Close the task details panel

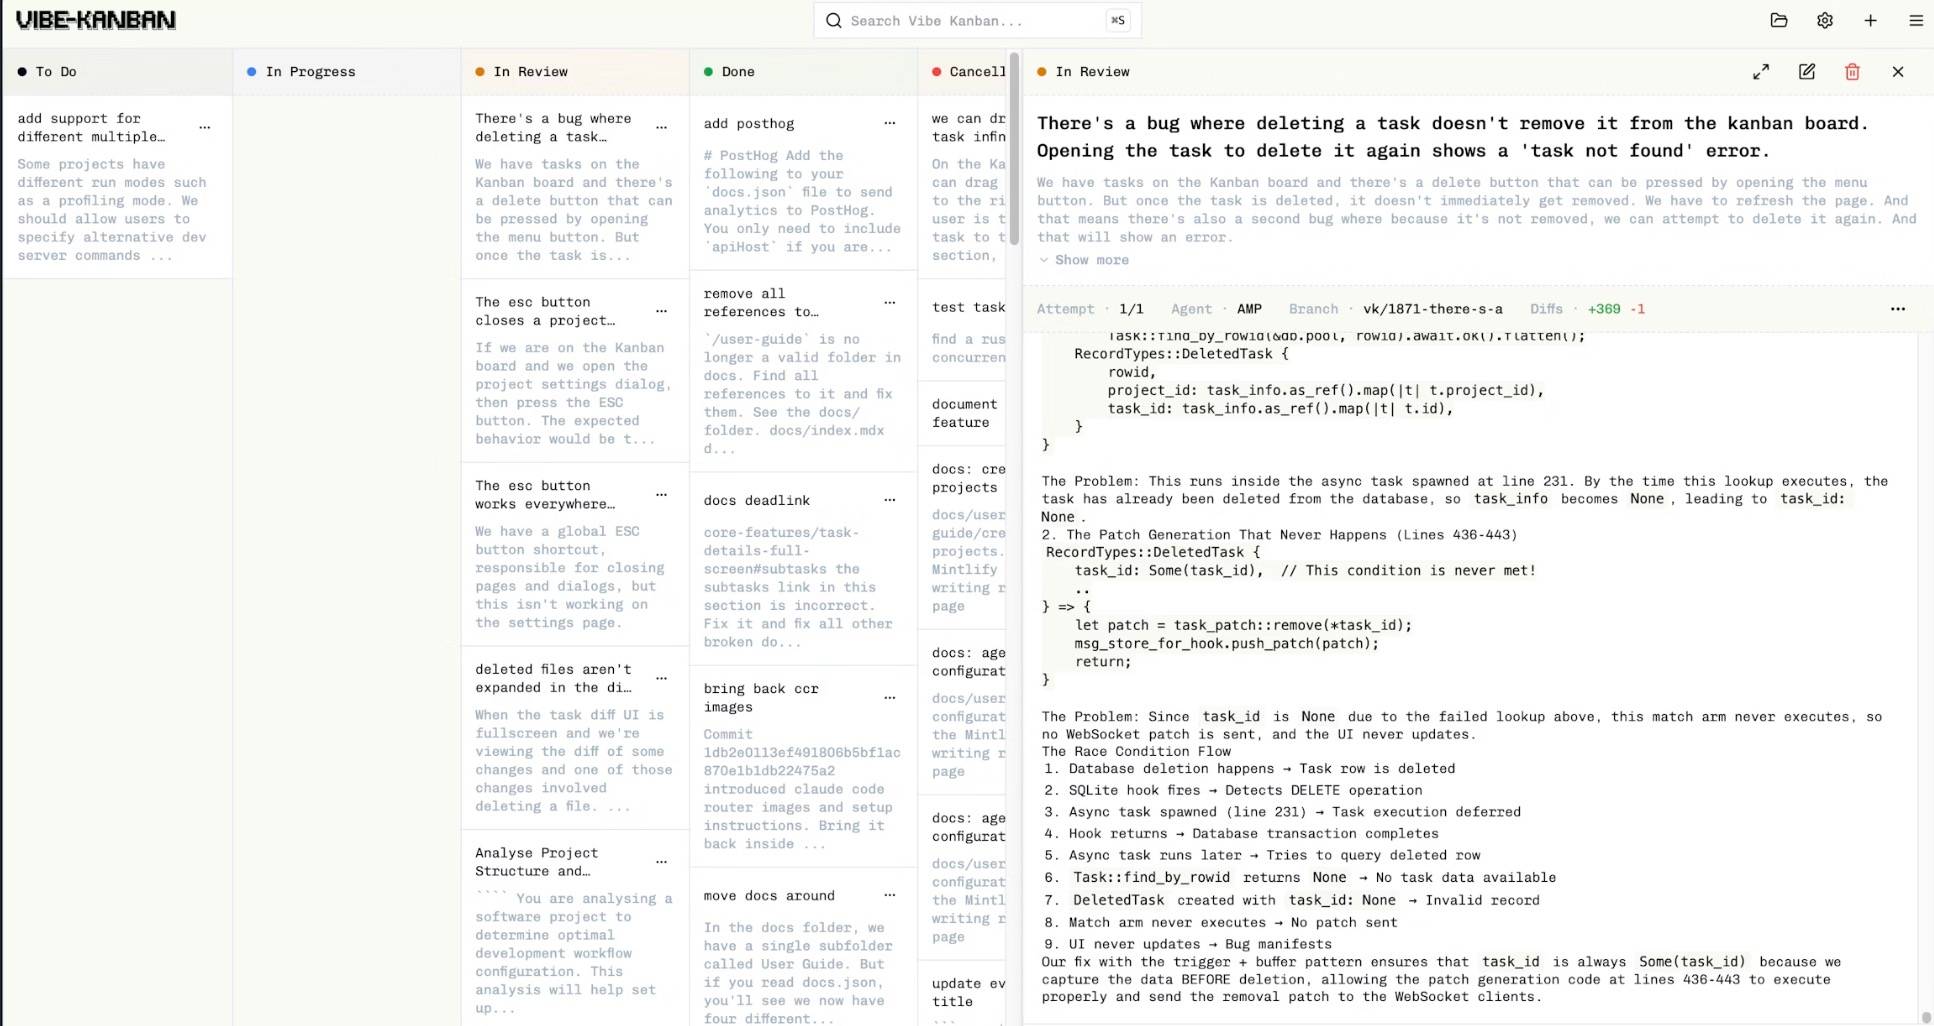[1898, 72]
